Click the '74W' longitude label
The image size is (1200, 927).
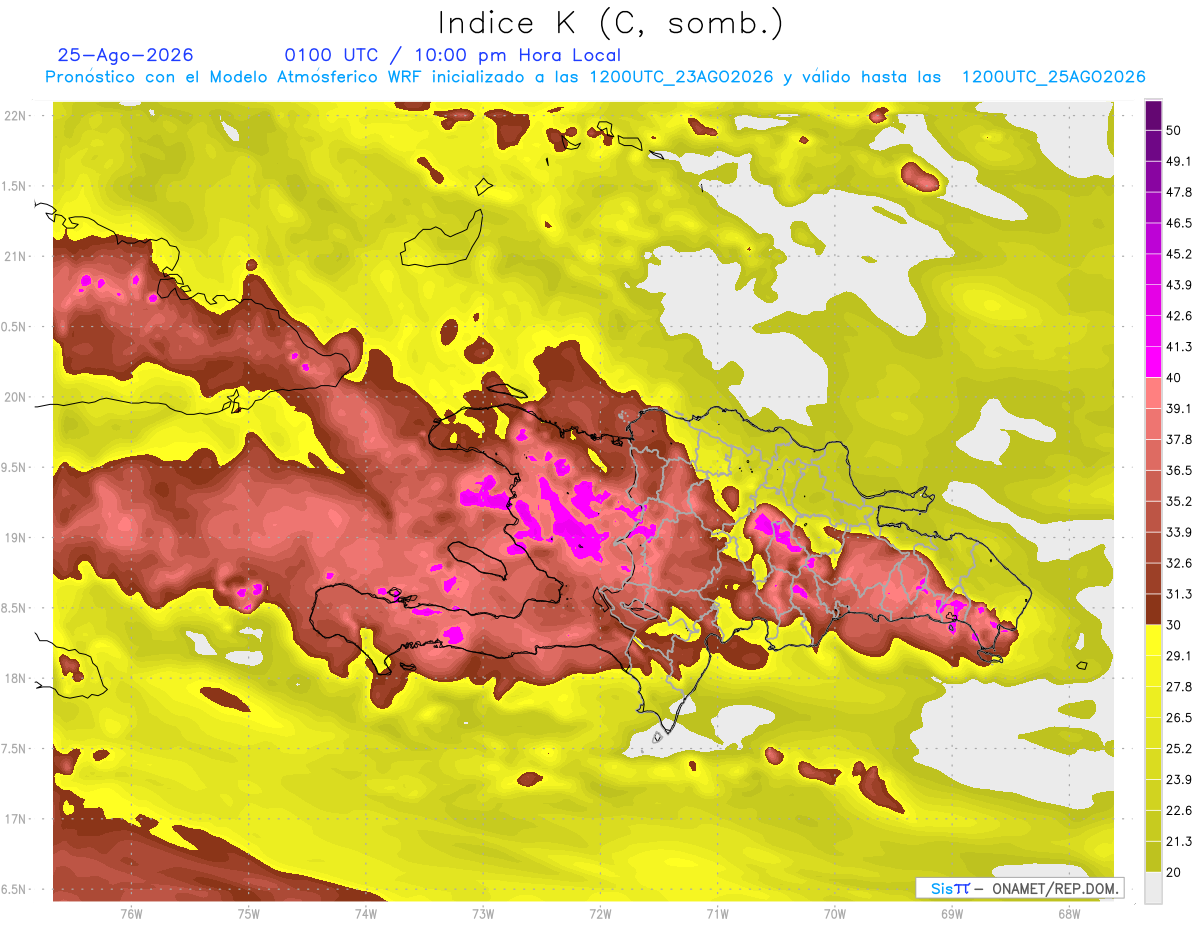click(x=365, y=914)
